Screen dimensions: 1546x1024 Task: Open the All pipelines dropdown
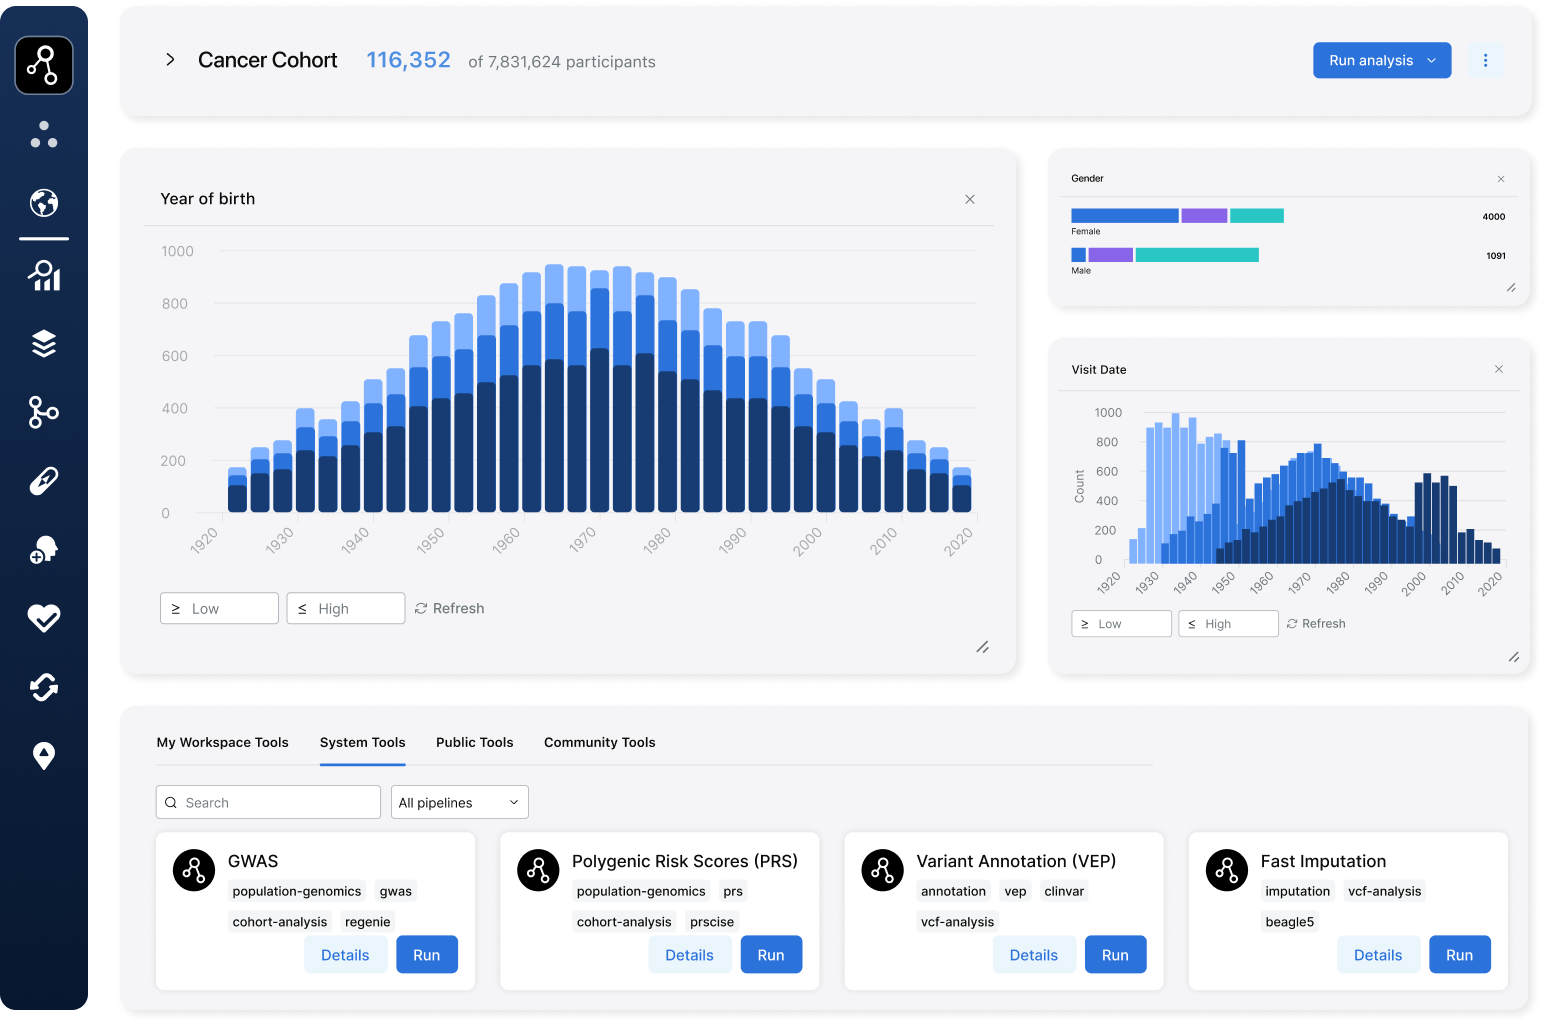(459, 802)
